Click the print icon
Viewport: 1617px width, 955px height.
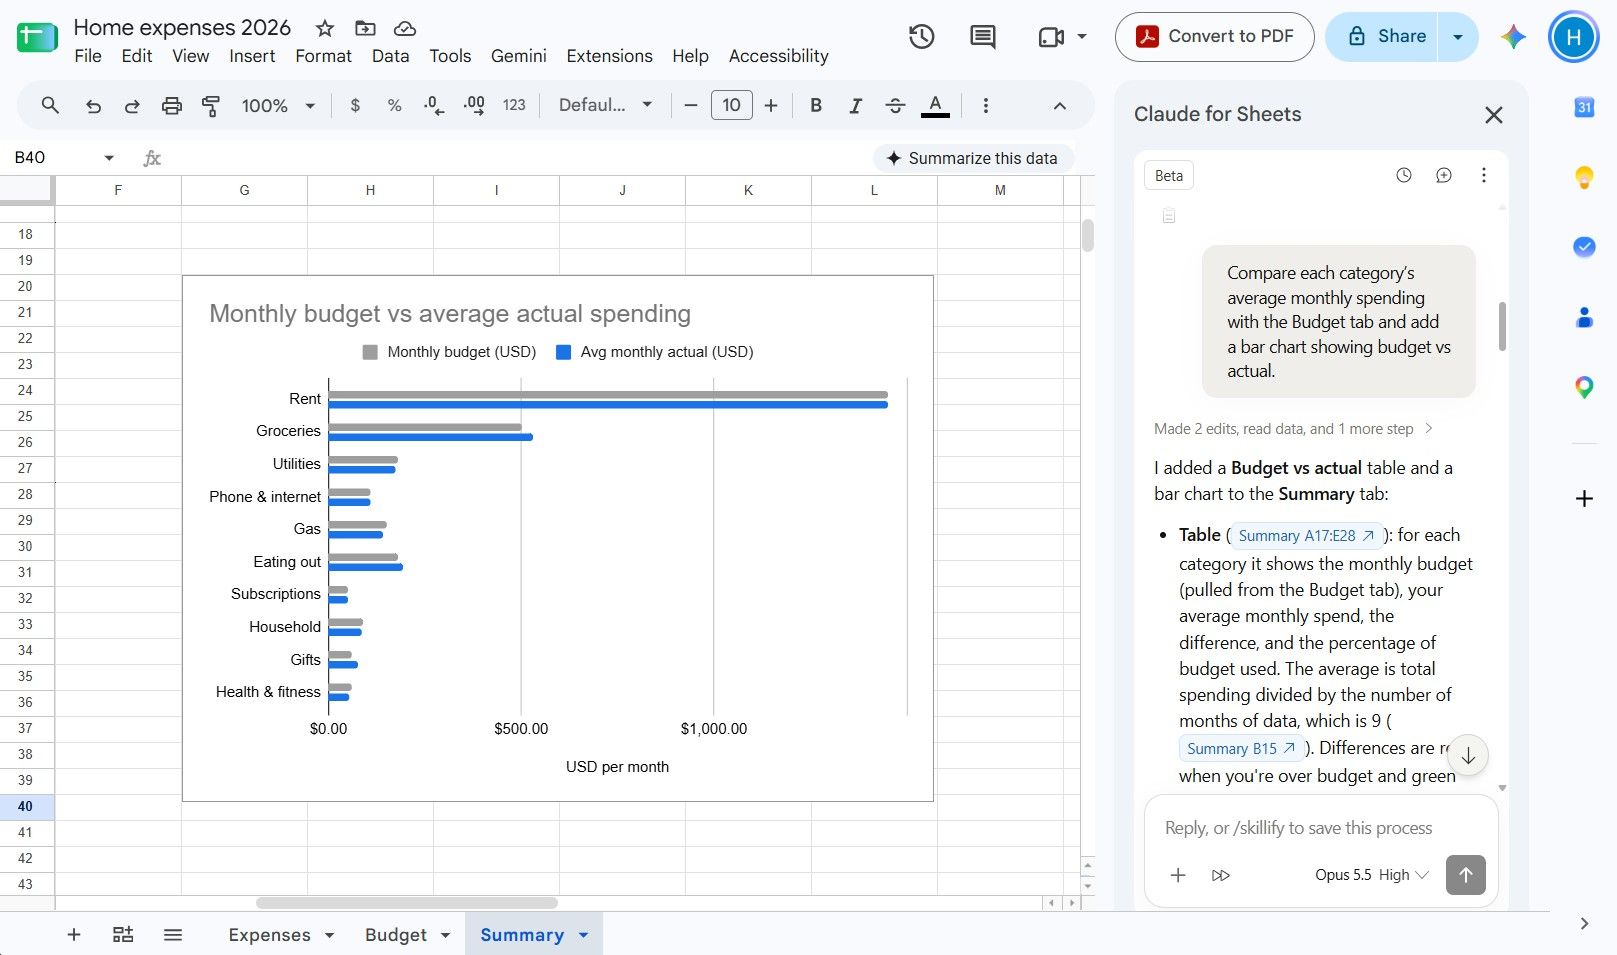[172, 106]
